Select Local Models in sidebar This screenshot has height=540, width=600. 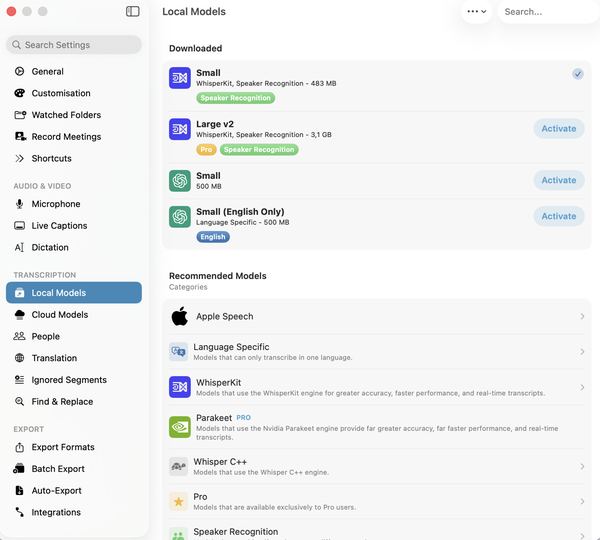point(74,293)
